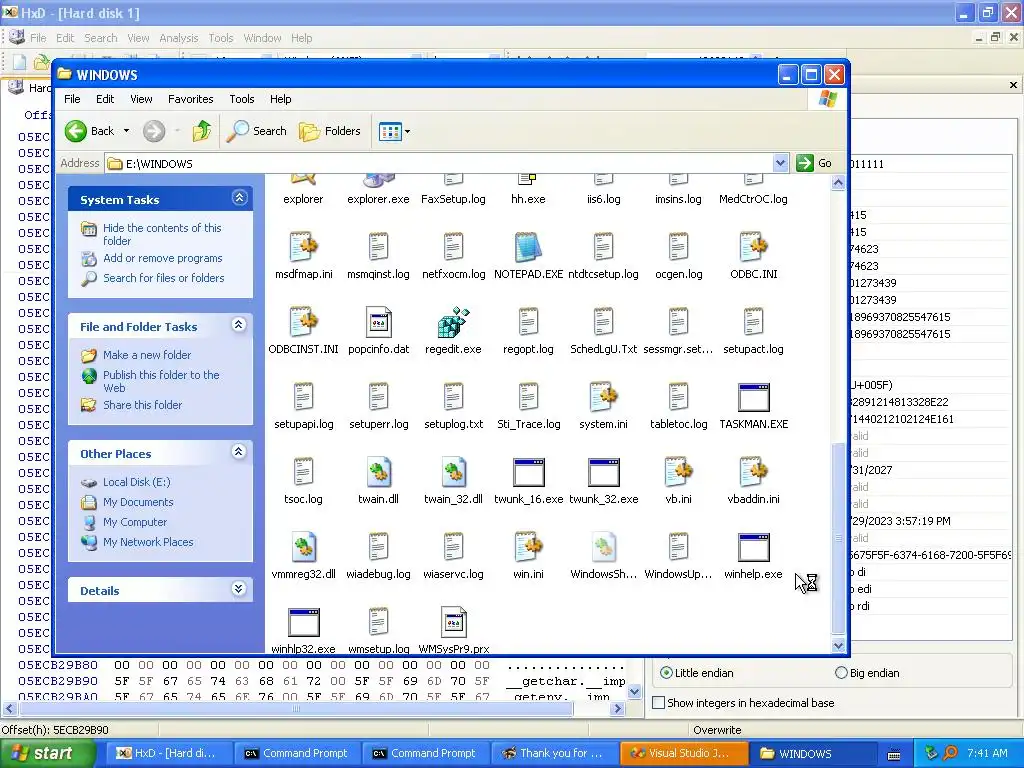This screenshot has height=768, width=1024.
Task: Click Make a new folder link
Action: coord(147,355)
